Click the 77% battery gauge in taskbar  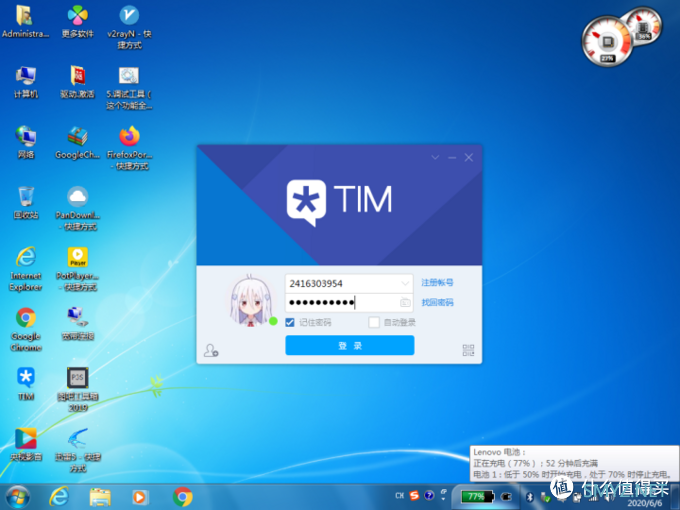coord(477,497)
